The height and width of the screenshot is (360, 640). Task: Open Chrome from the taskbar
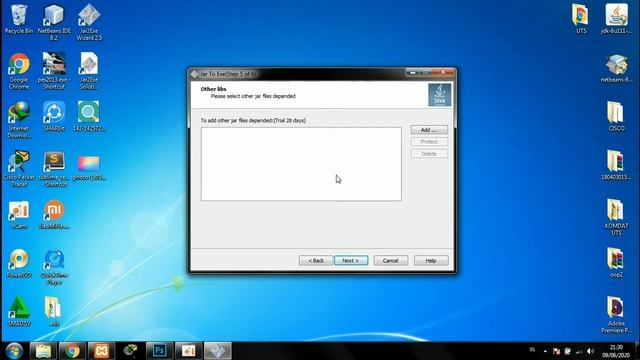point(72,351)
